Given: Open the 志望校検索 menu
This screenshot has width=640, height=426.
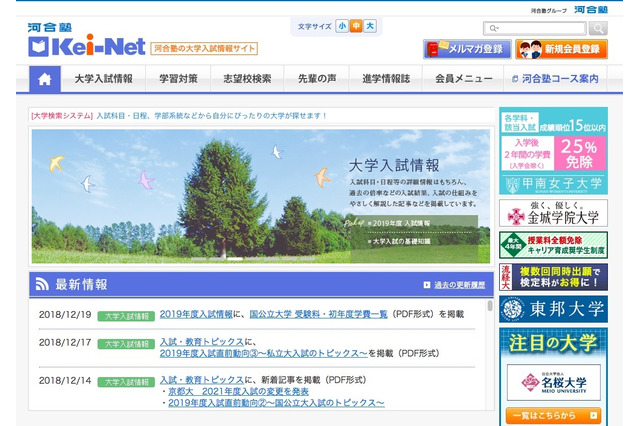Looking at the screenshot, I should [247, 79].
